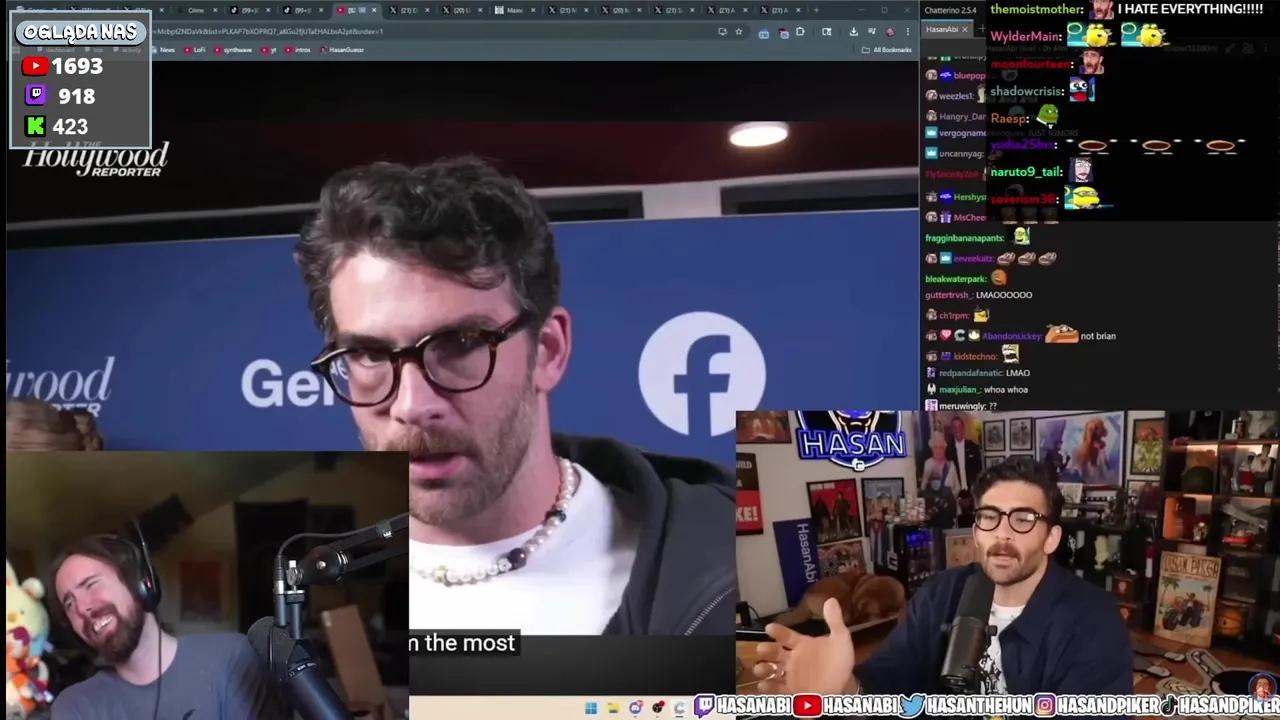Viewport: 1280px width, 720px height.
Task: Click the YouTube video player area
Action: (x=462, y=380)
